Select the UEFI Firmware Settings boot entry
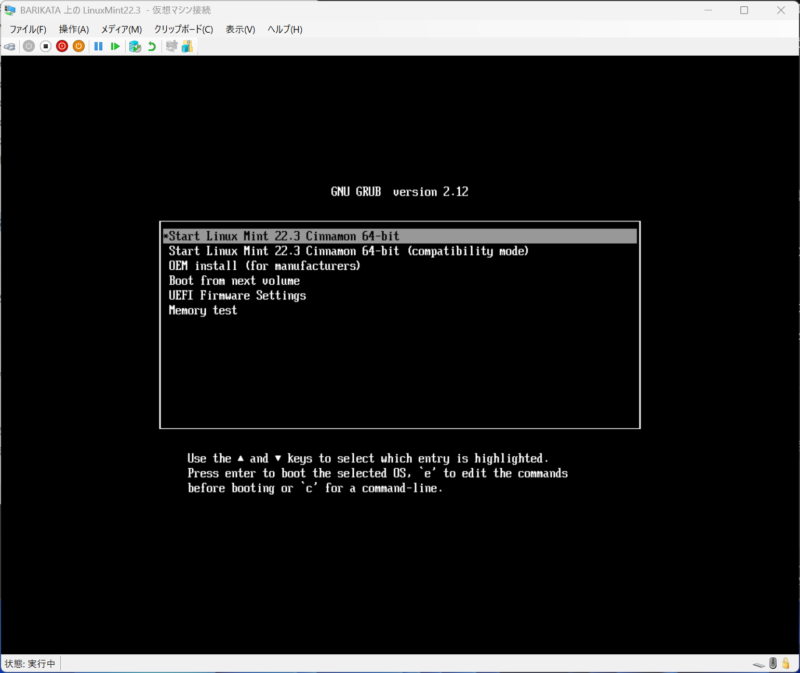The height and width of the screenshot is (673, 800). (237, 296)
